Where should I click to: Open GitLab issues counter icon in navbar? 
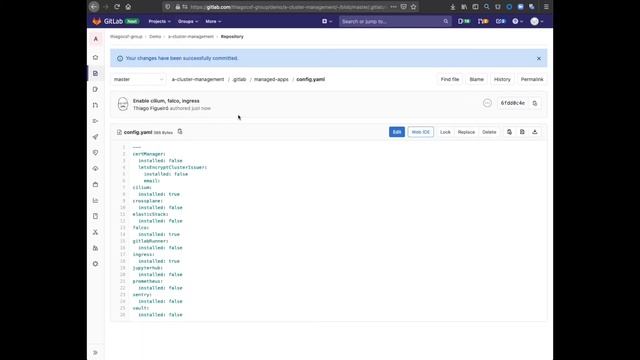464,21
